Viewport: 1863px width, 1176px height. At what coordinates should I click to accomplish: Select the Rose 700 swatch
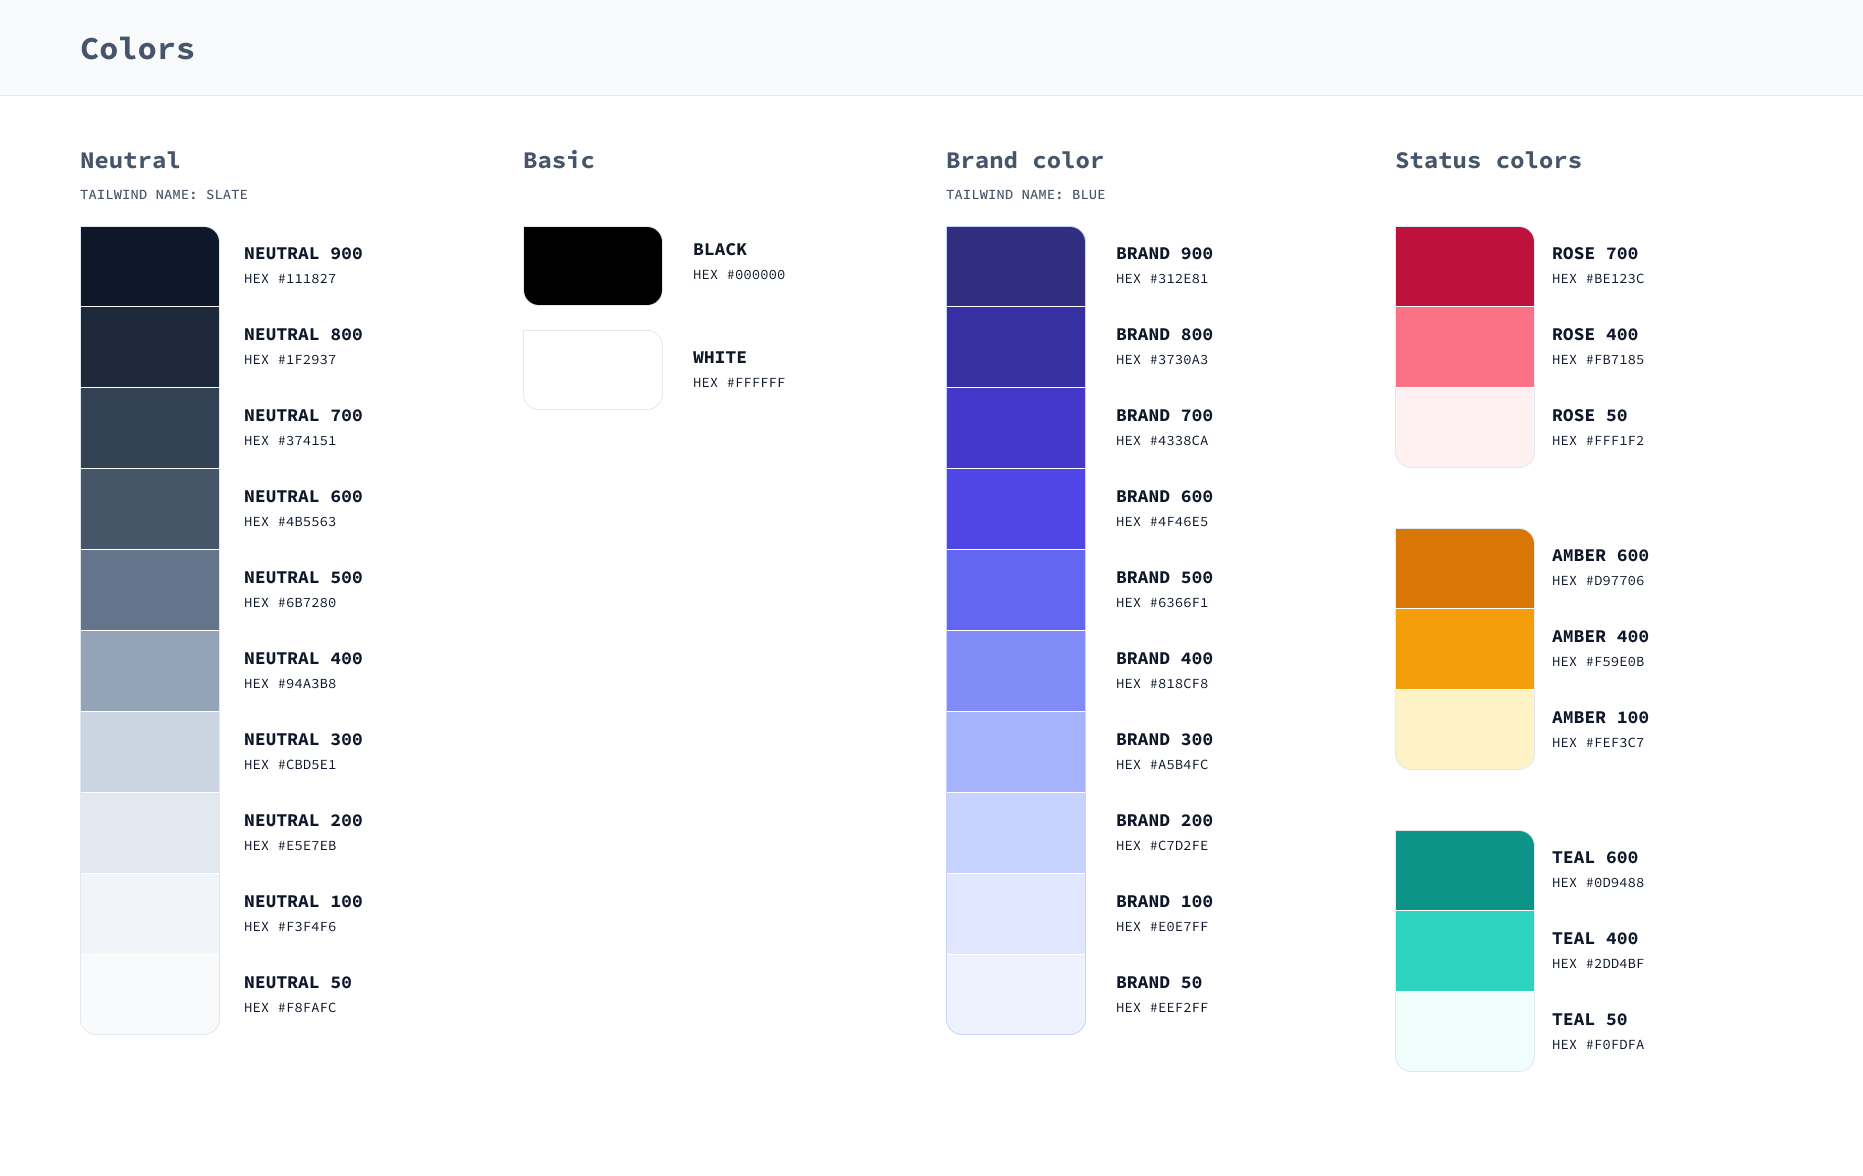pos(1465,266)
